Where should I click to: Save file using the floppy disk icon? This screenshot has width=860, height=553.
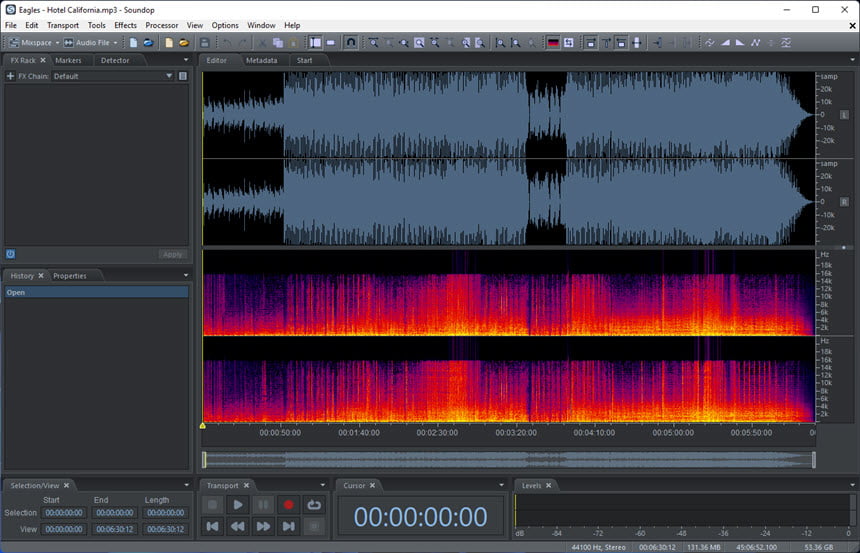[205, 42]
